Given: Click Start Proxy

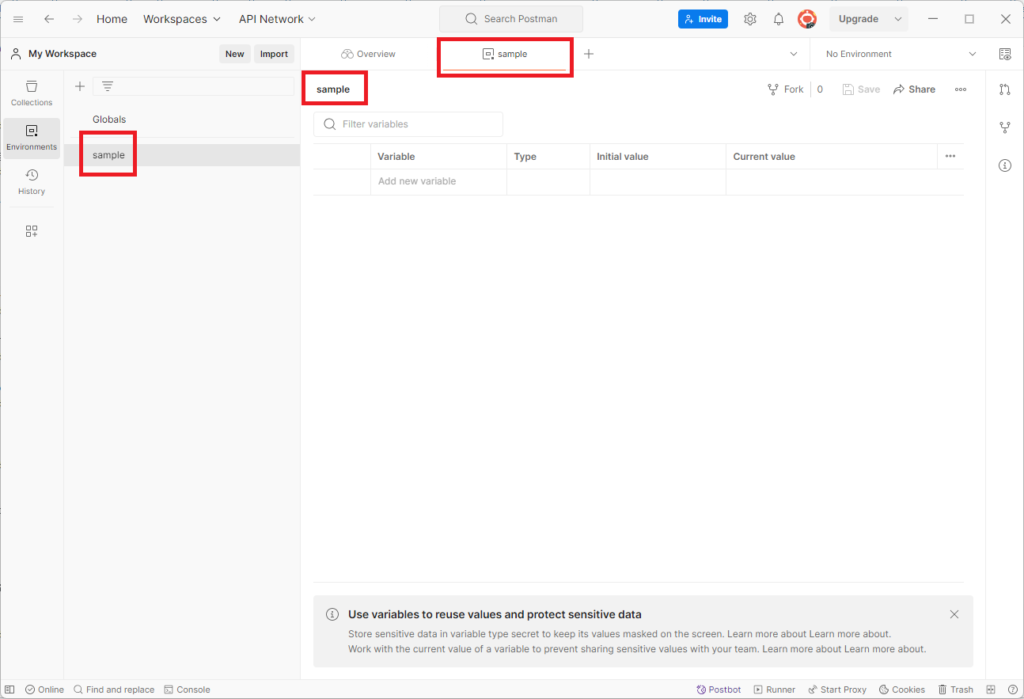Looking at the screenshot, I should click(837, 689).
